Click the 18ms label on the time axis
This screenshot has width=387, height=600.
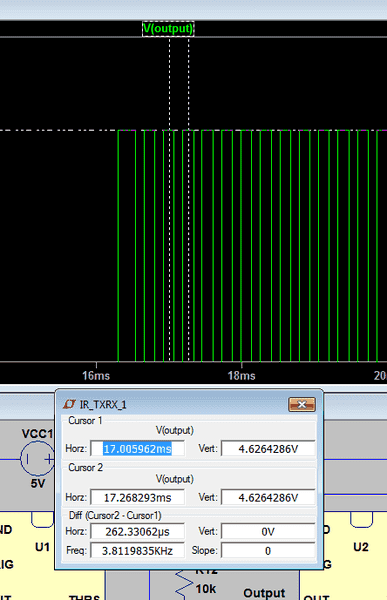[242, 375]
